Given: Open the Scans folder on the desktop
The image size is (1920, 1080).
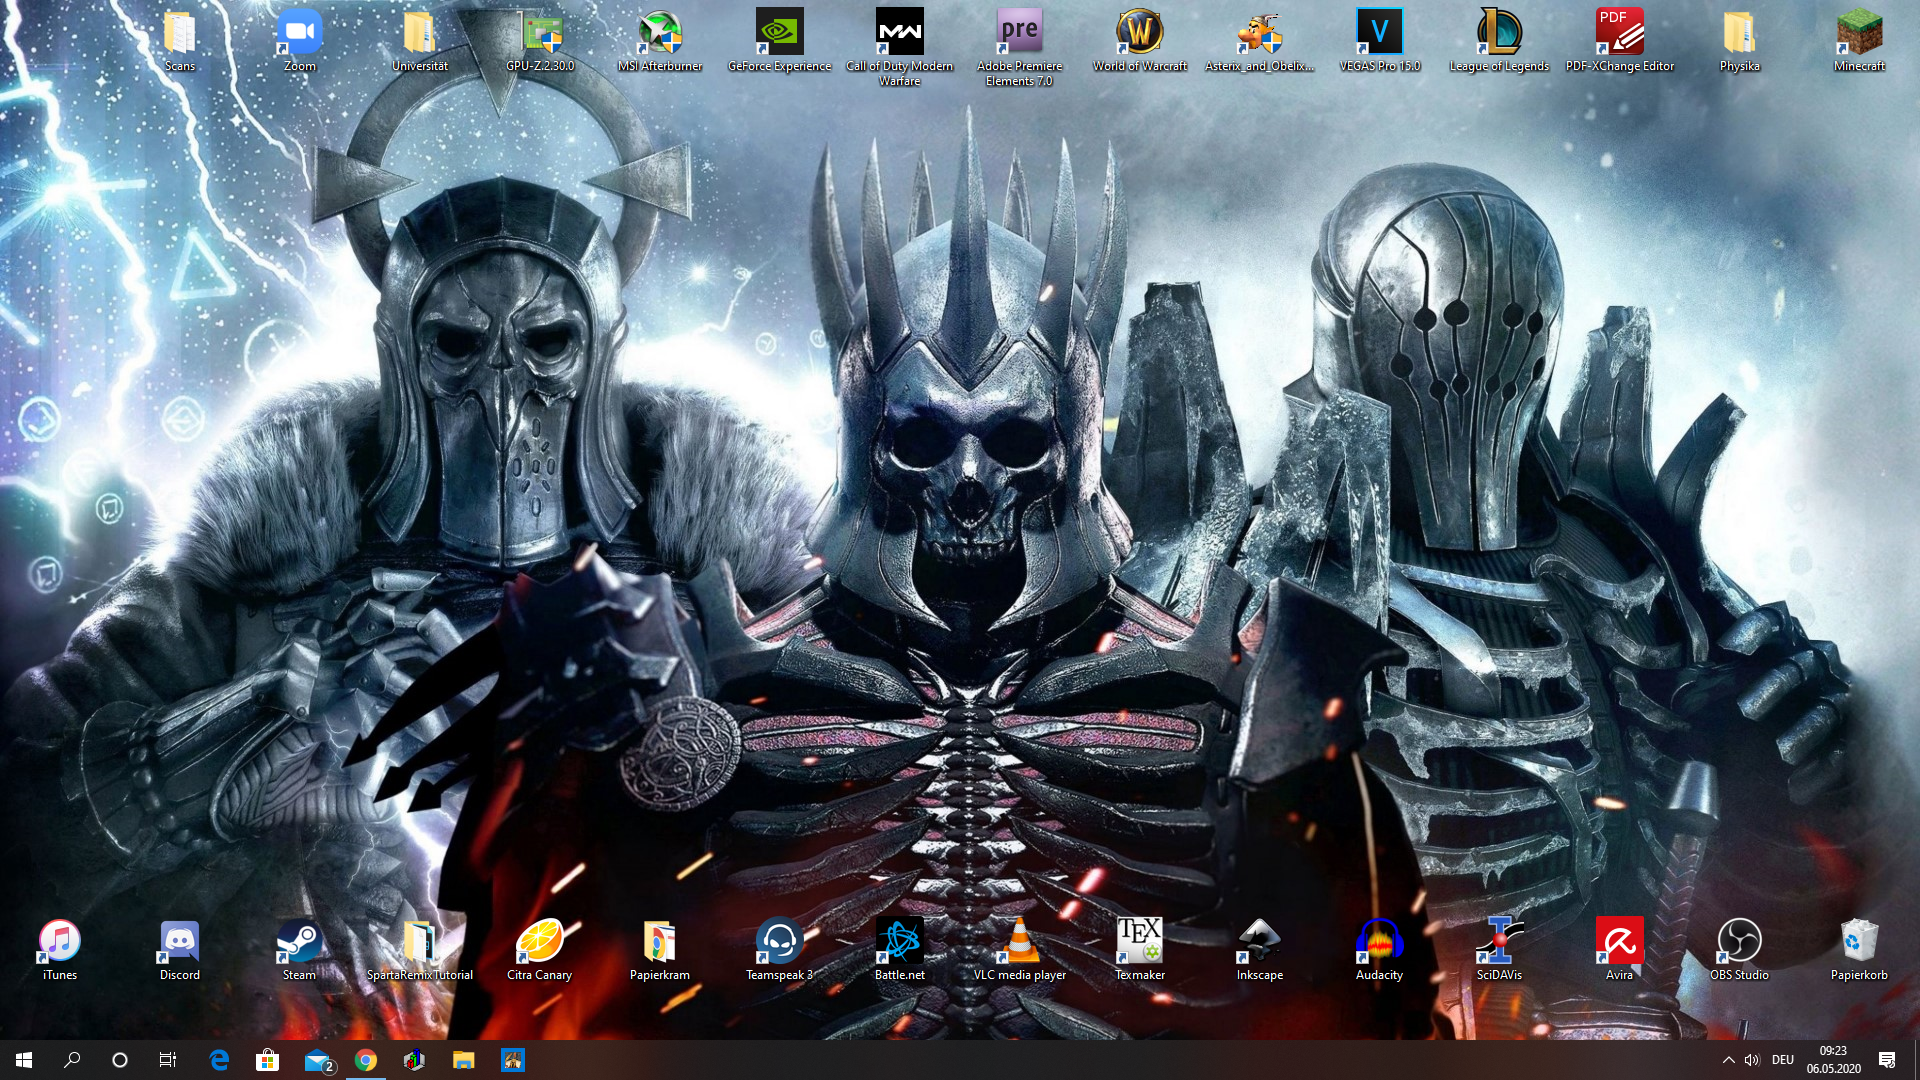Looking at the screenshot, I should (180, 41).
